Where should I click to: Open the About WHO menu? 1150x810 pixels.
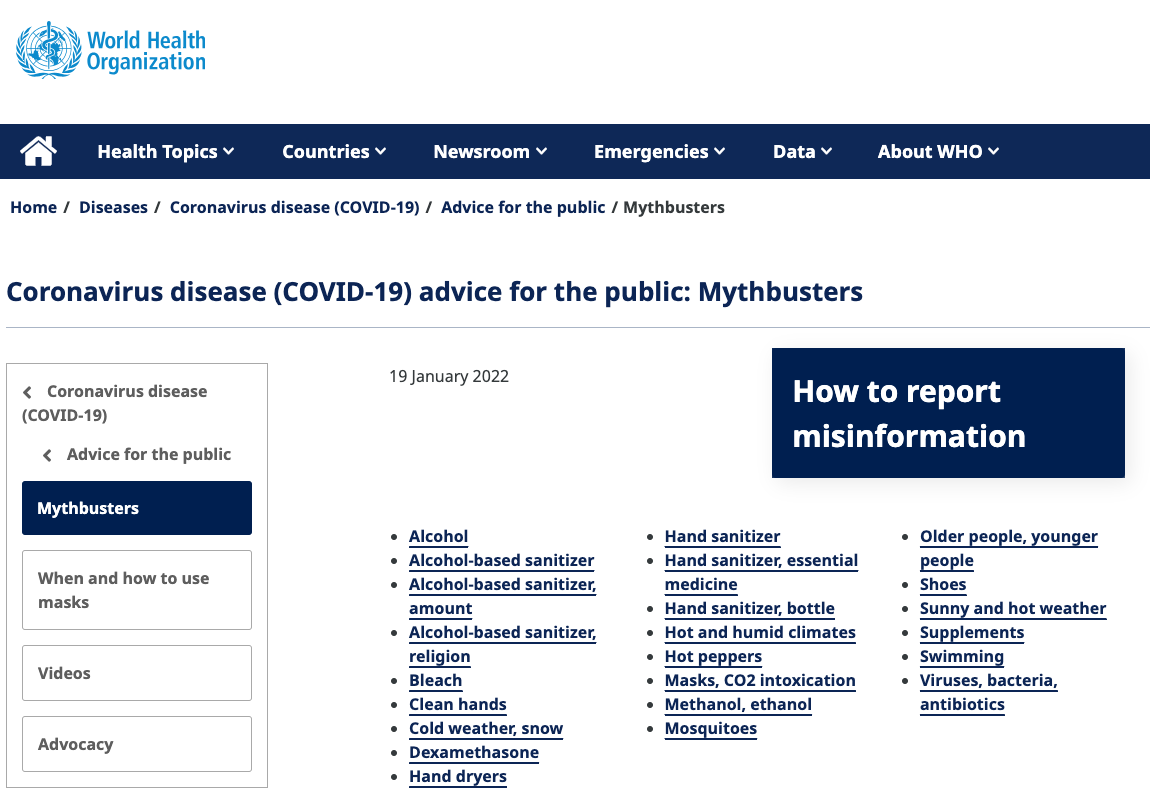[938, 152]
